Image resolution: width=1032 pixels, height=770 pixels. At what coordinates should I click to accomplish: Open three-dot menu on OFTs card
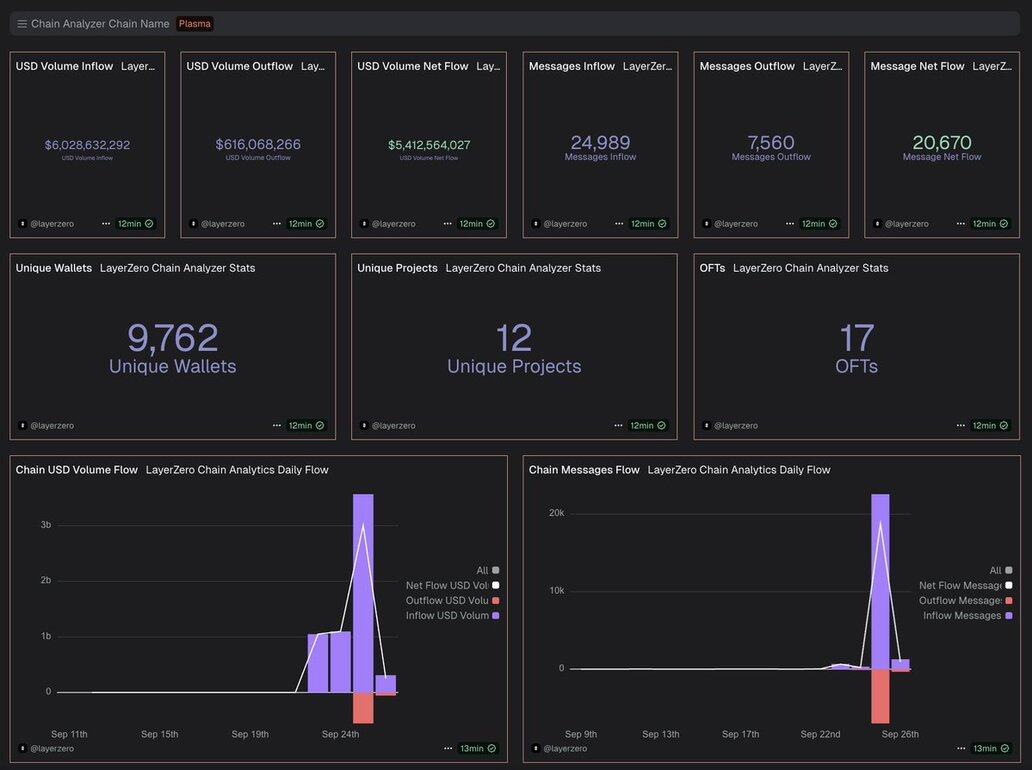coord(960,426)
